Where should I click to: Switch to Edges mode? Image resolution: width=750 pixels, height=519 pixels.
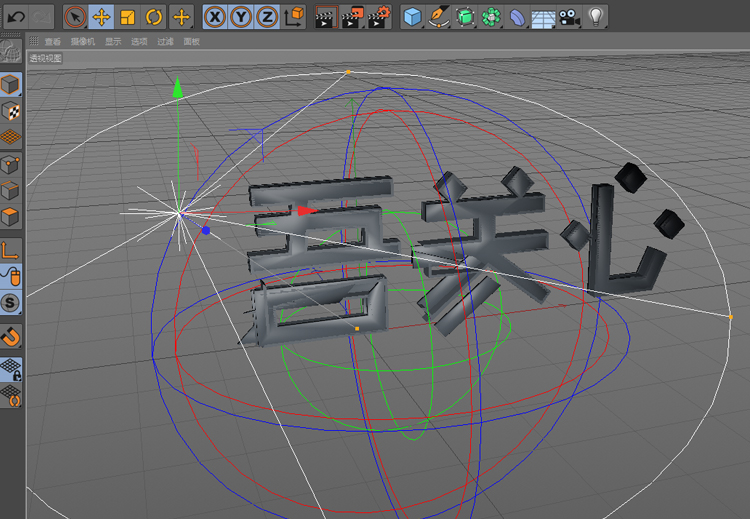[11, 191]
